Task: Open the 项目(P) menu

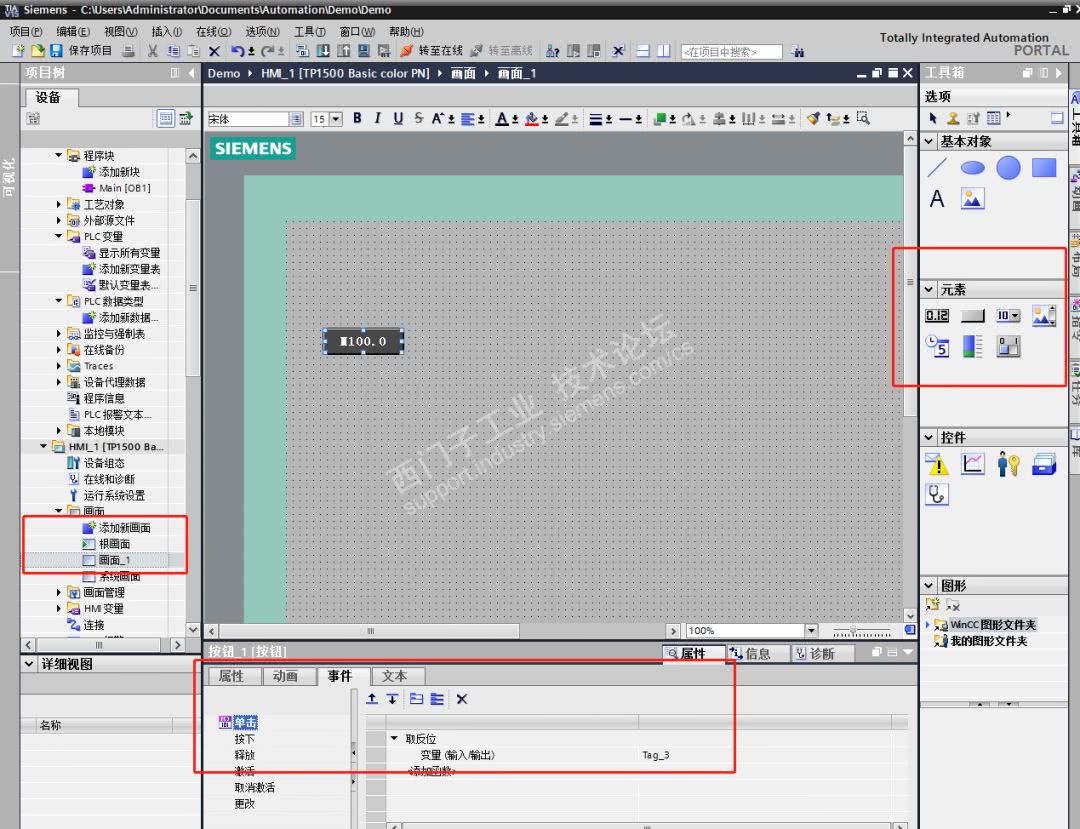Action: tap(26, 32)
